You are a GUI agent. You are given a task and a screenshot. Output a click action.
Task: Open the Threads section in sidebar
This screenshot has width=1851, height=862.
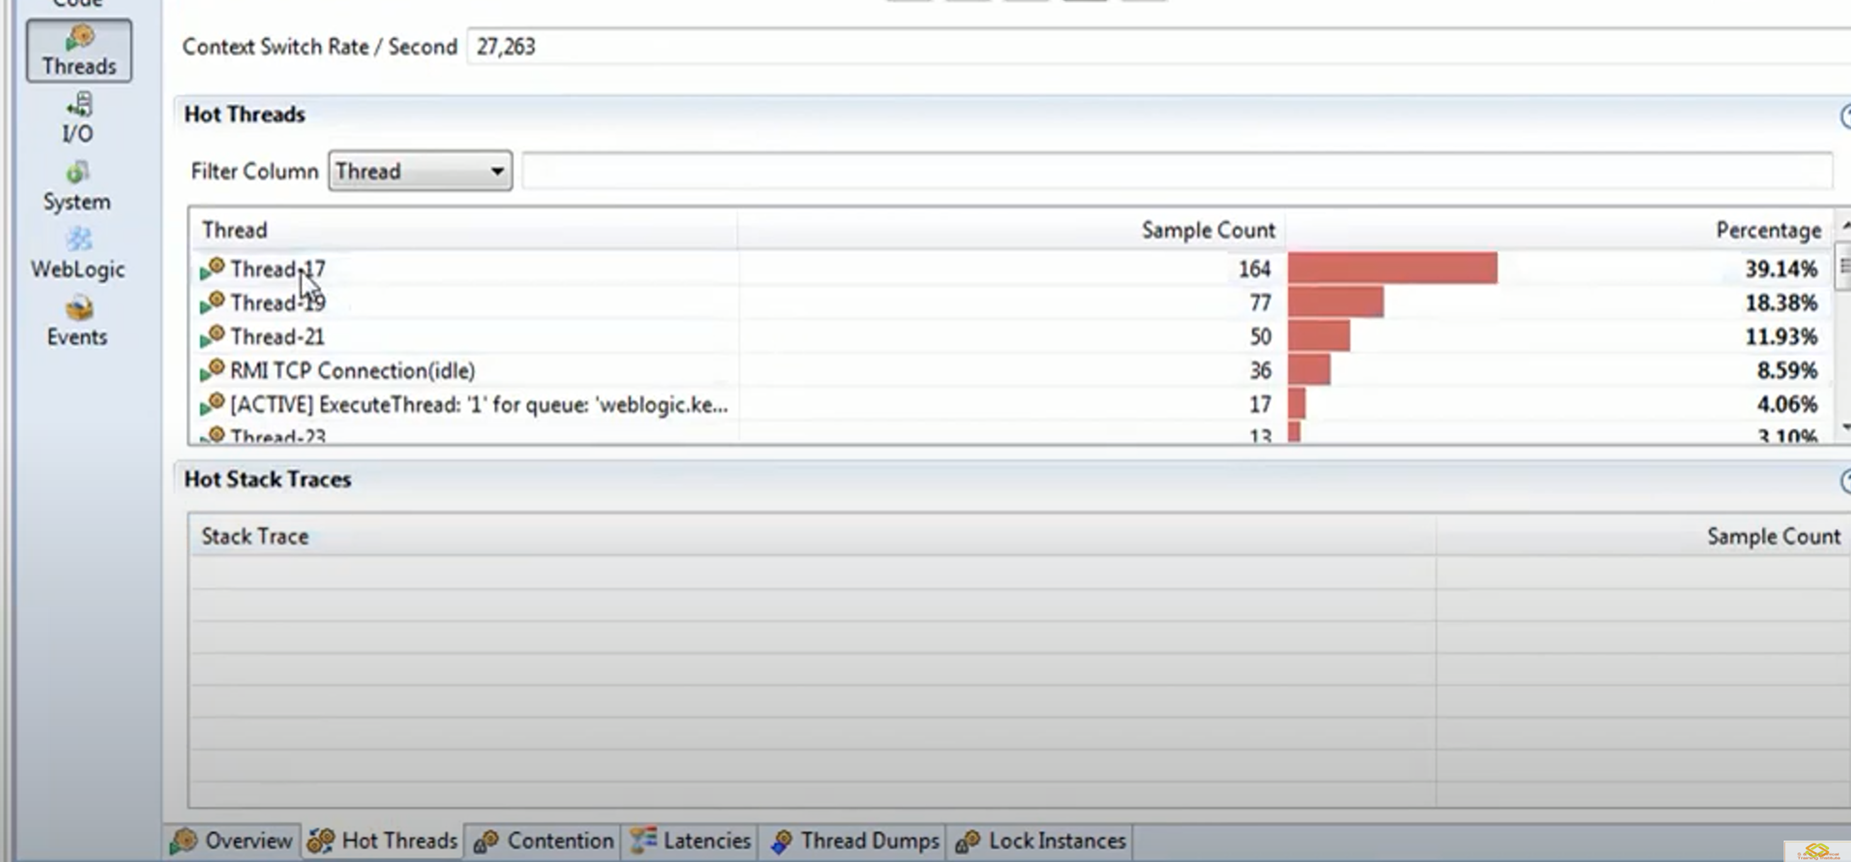tap(79, 50)
